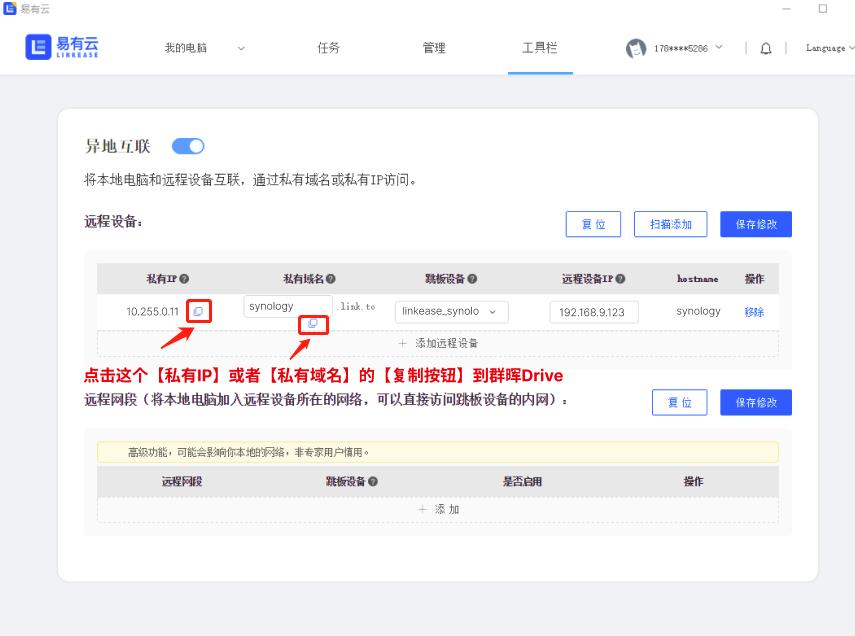Click the user avatar icon

pos(636,48)
